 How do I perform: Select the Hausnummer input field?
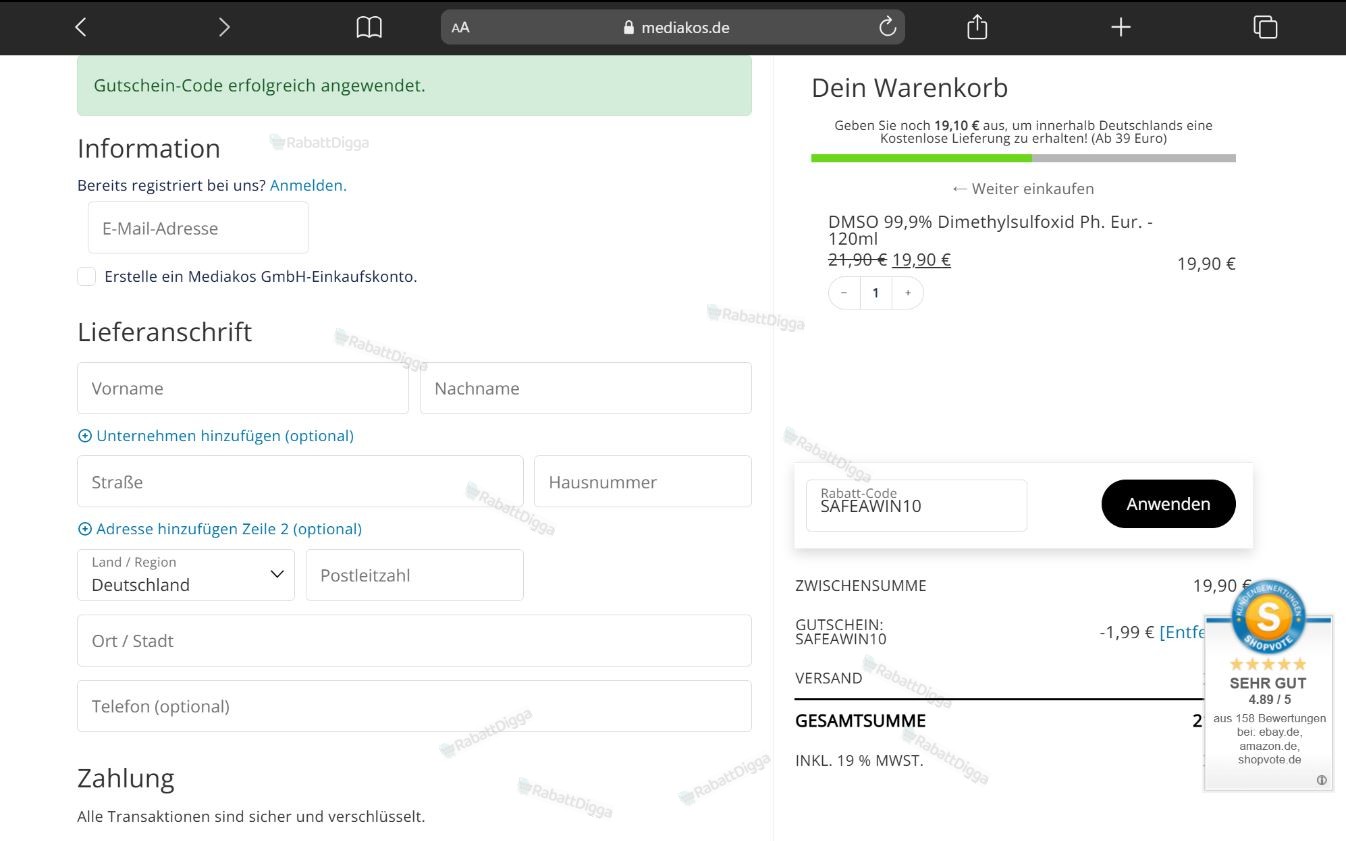point(643,482)
